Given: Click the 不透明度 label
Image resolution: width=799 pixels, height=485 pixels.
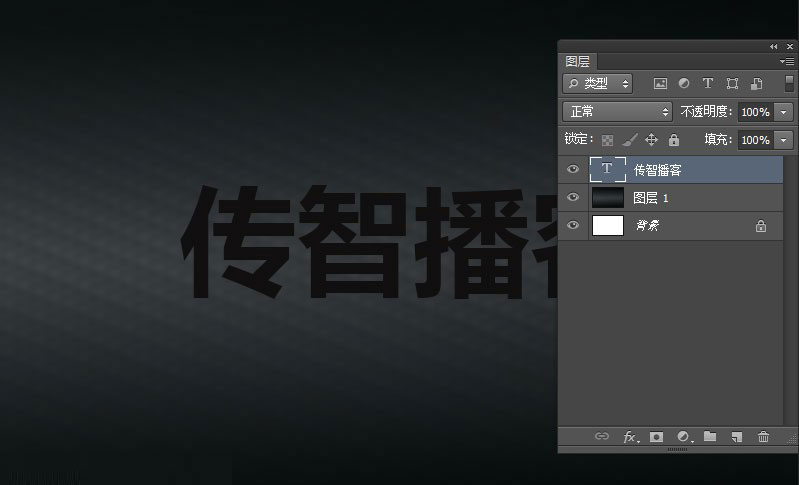Looking at the screenshot, I should (x=706, y=112).
